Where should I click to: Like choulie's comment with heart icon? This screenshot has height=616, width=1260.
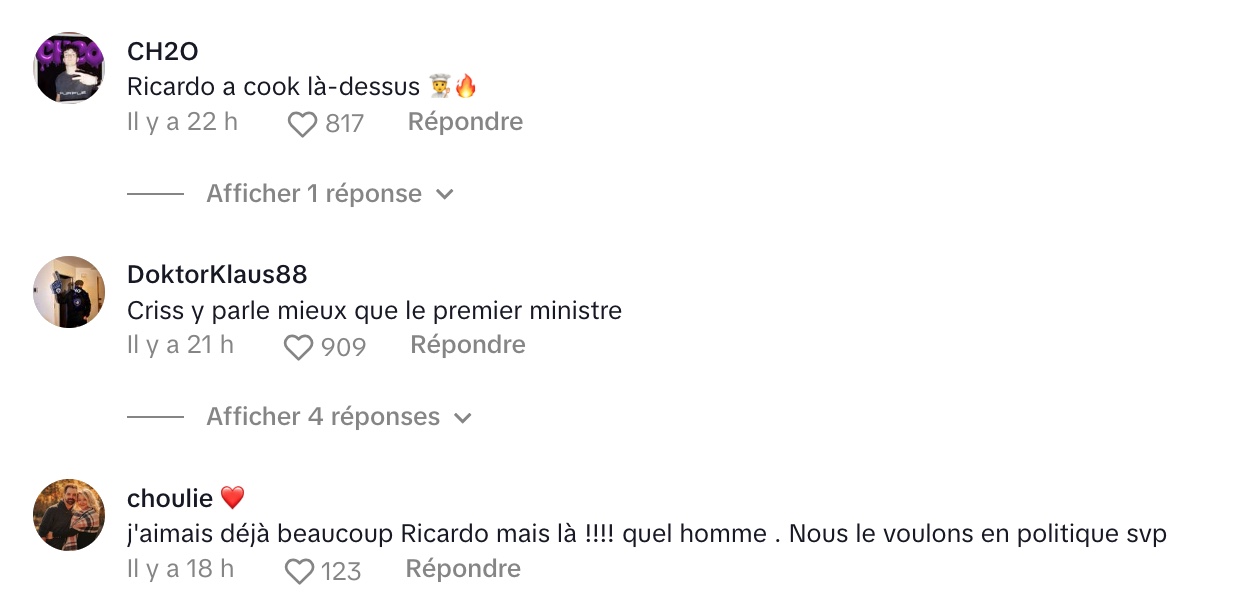pyautogui.click(x=299, y=571)
